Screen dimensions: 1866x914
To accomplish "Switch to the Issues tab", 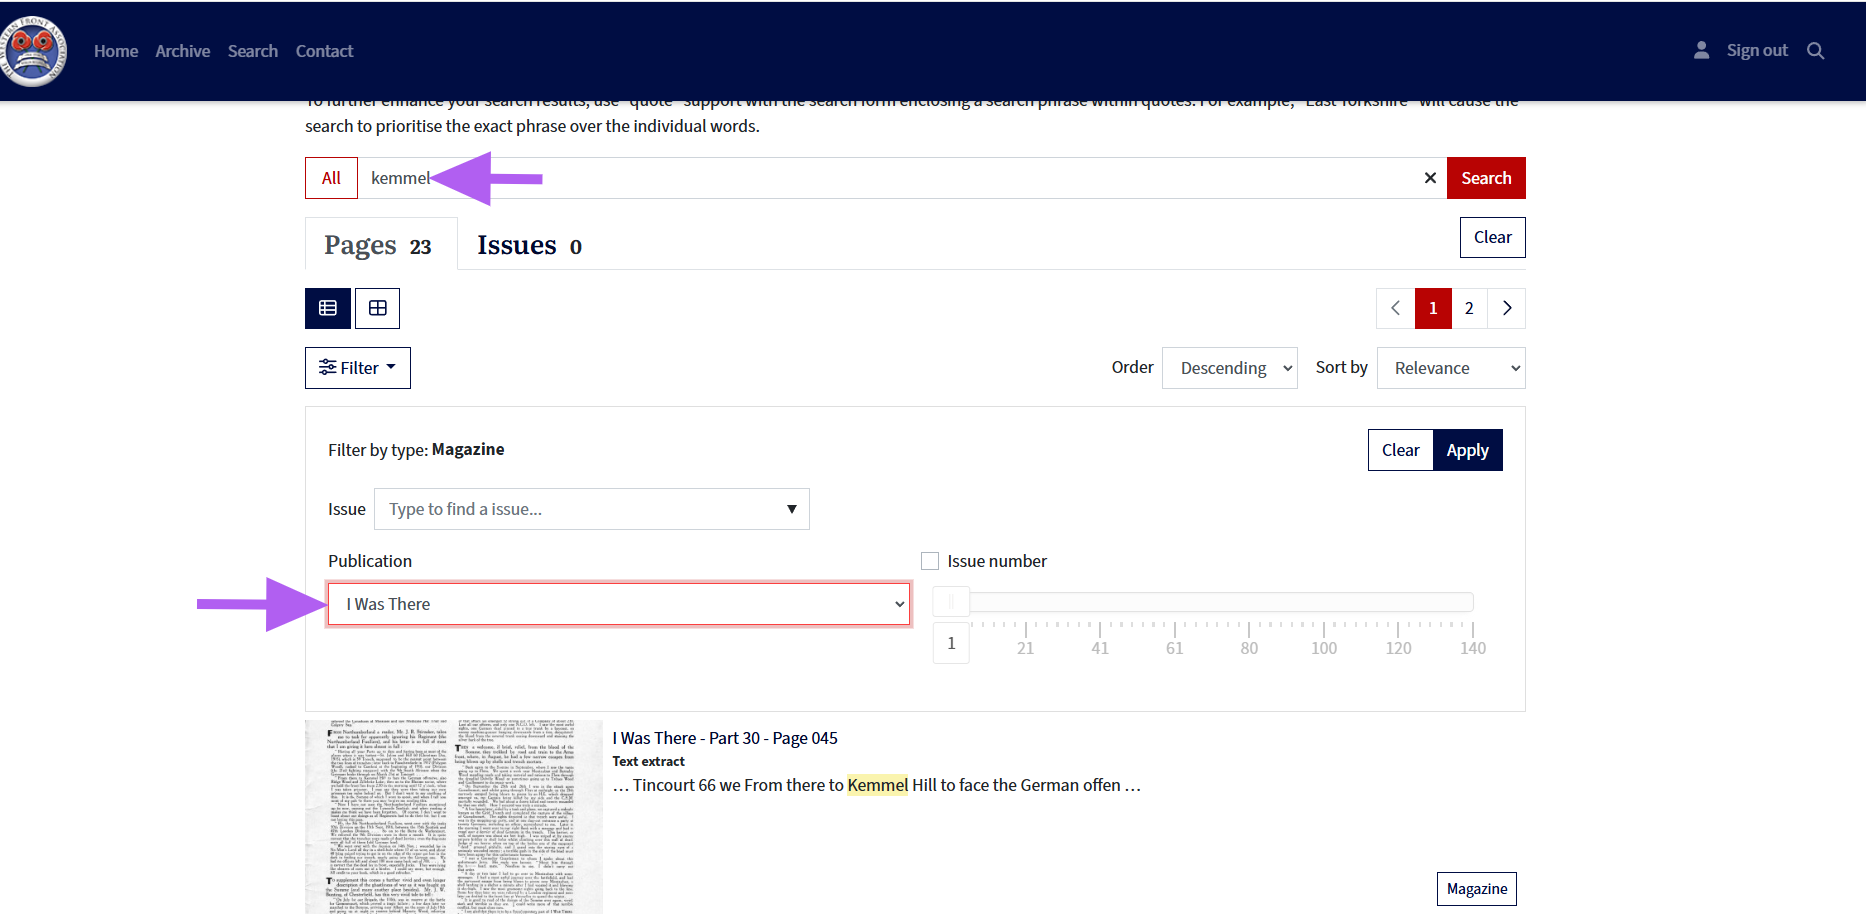I will [529, 245].
